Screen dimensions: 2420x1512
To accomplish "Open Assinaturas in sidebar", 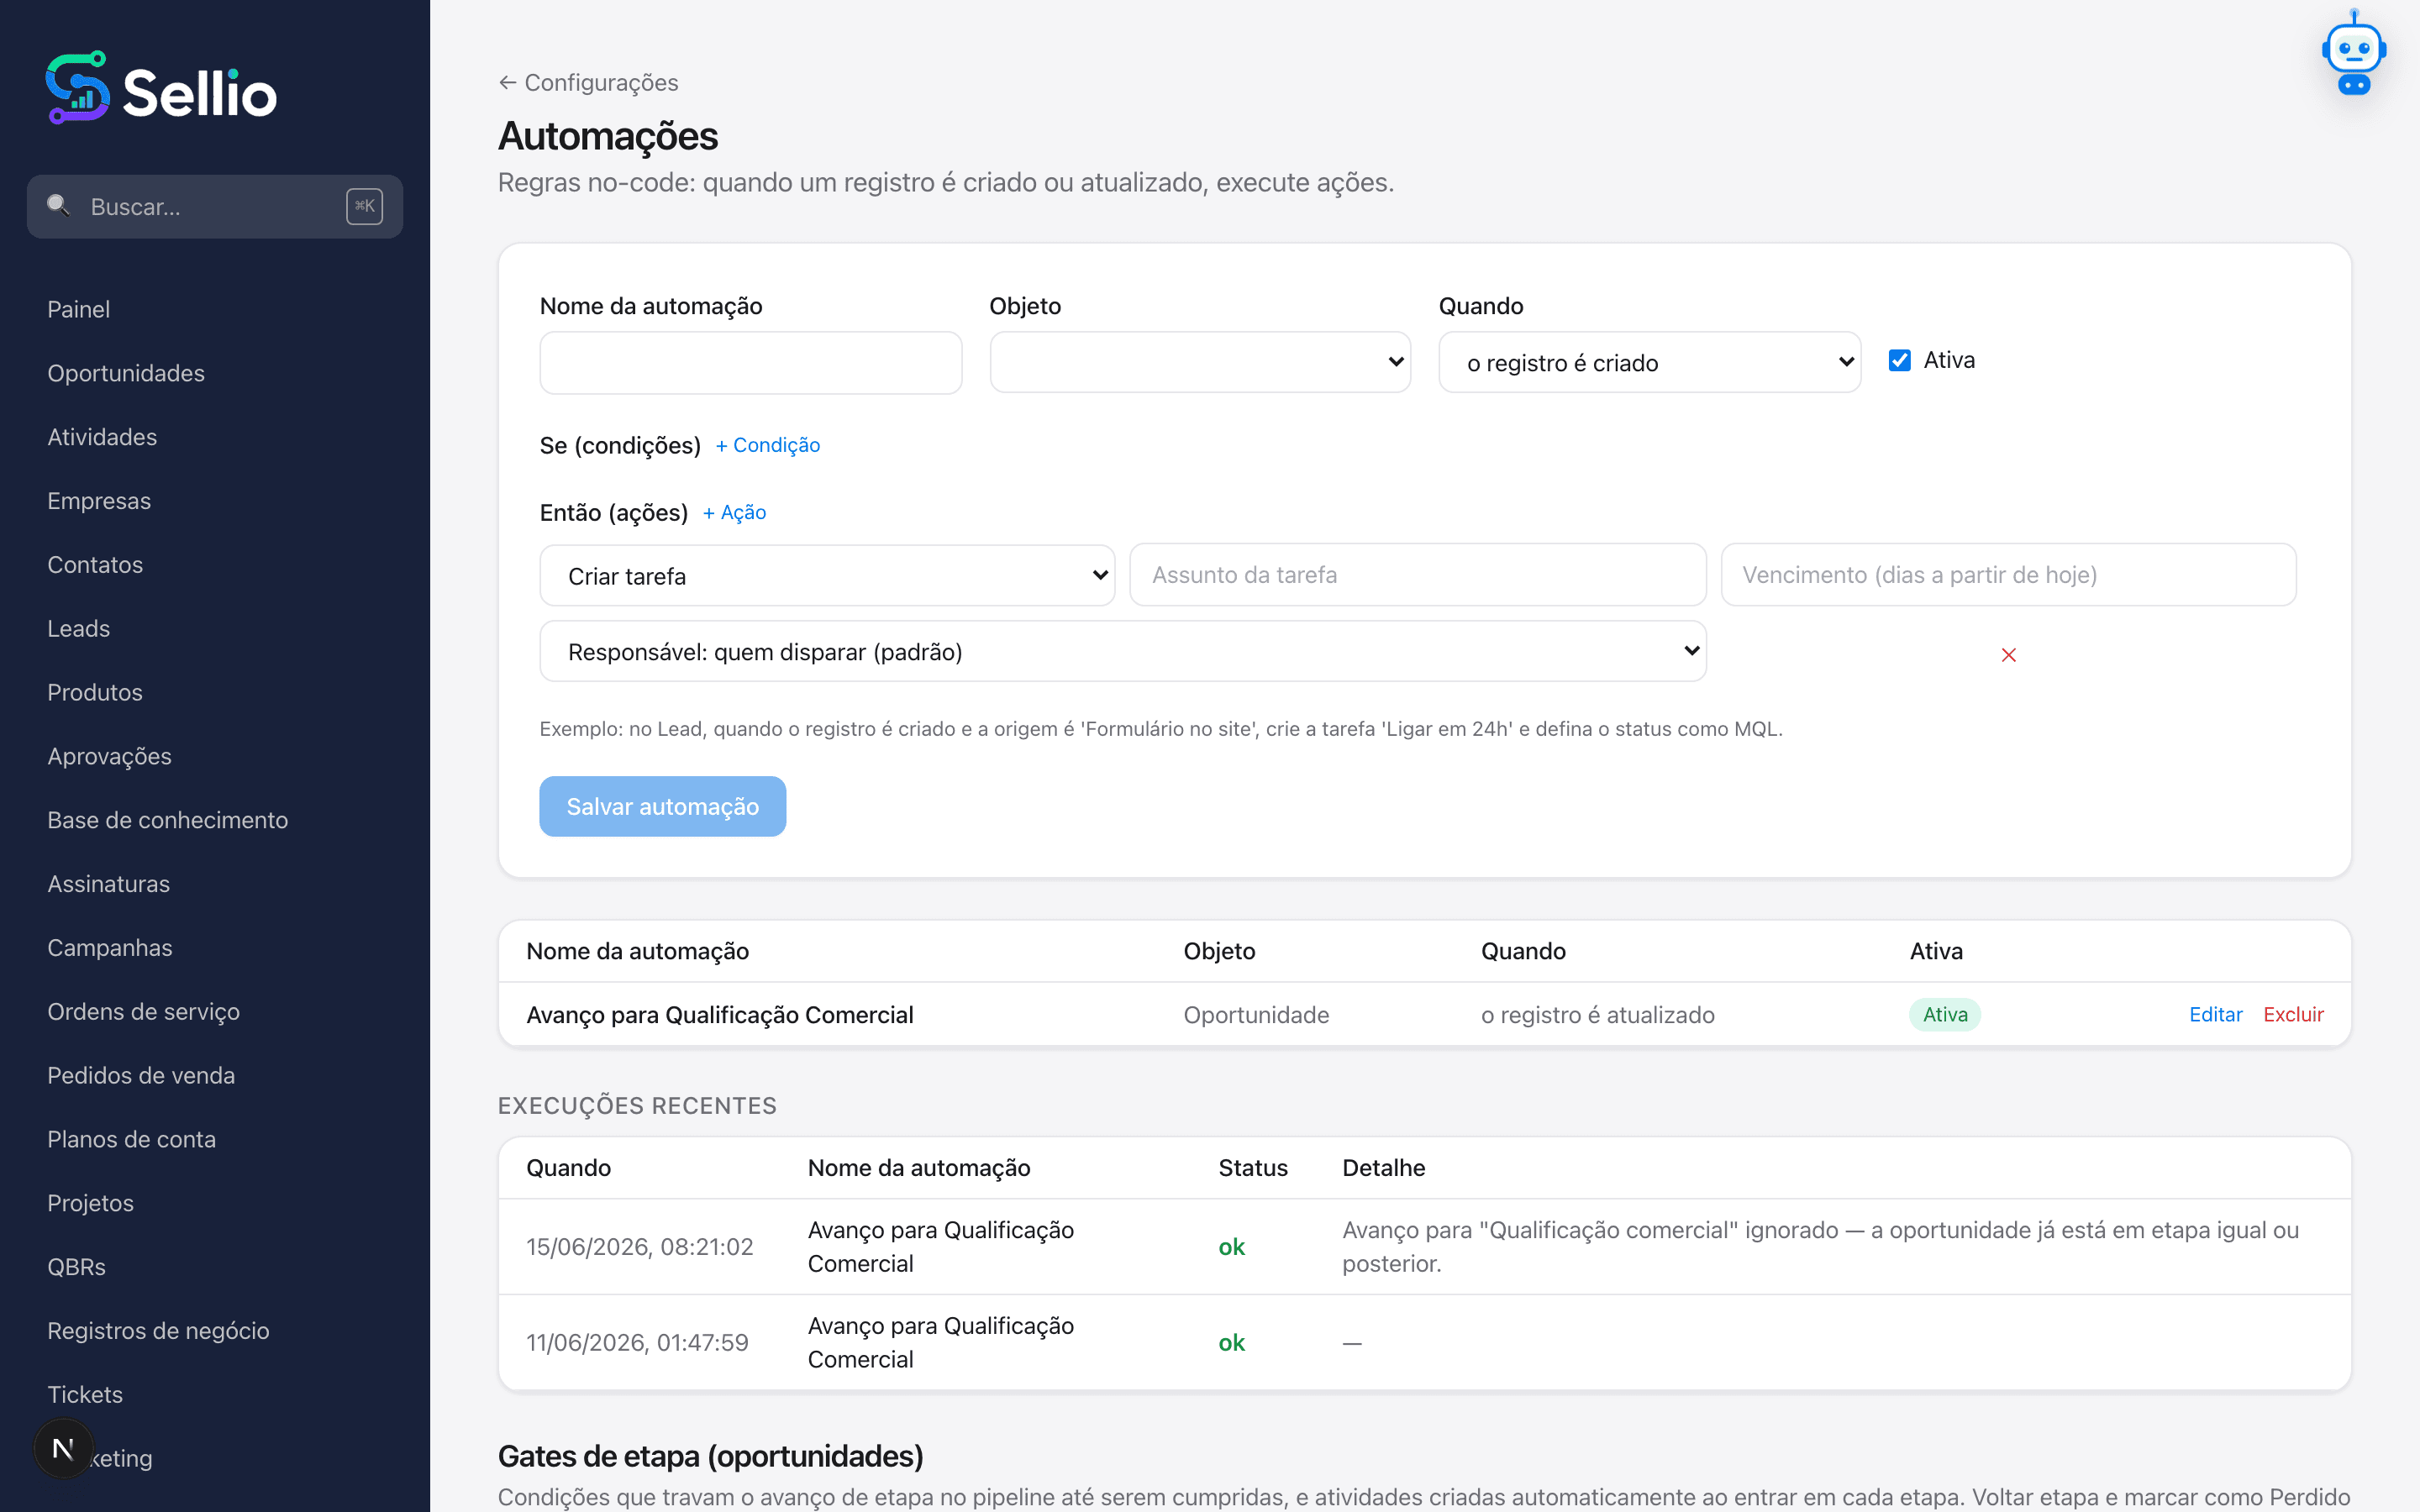I will pyautogui.click(x=108, y=884).
